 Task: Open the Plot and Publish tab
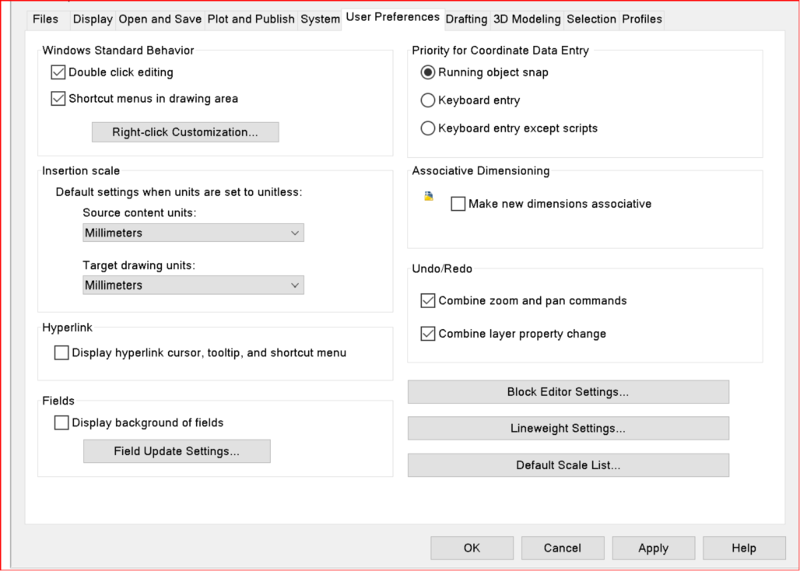pos(251,19)
